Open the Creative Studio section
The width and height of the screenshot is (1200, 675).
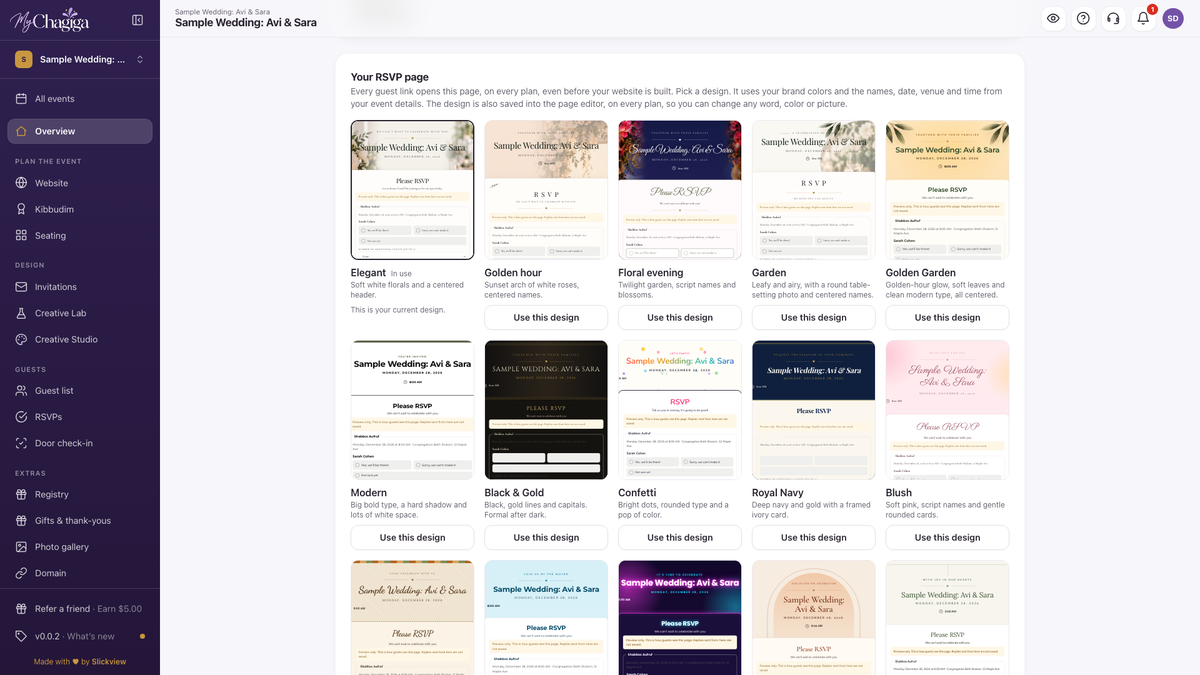(80, 339)
